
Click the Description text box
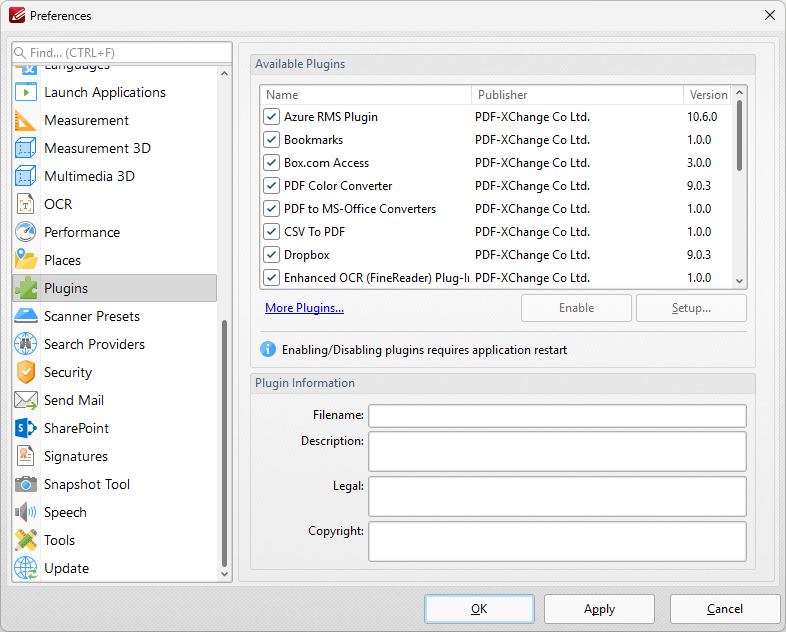click(557, 452)
